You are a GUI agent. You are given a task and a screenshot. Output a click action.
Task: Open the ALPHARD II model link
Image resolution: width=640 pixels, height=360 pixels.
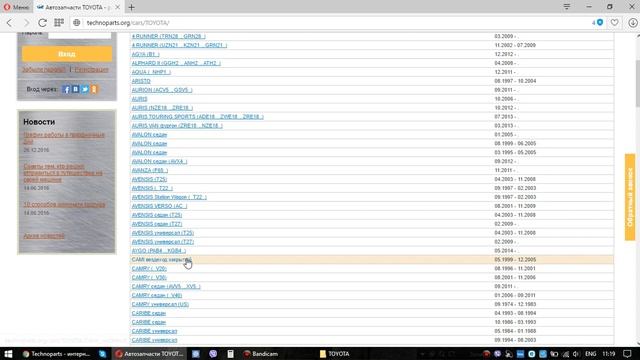[176, 63]
